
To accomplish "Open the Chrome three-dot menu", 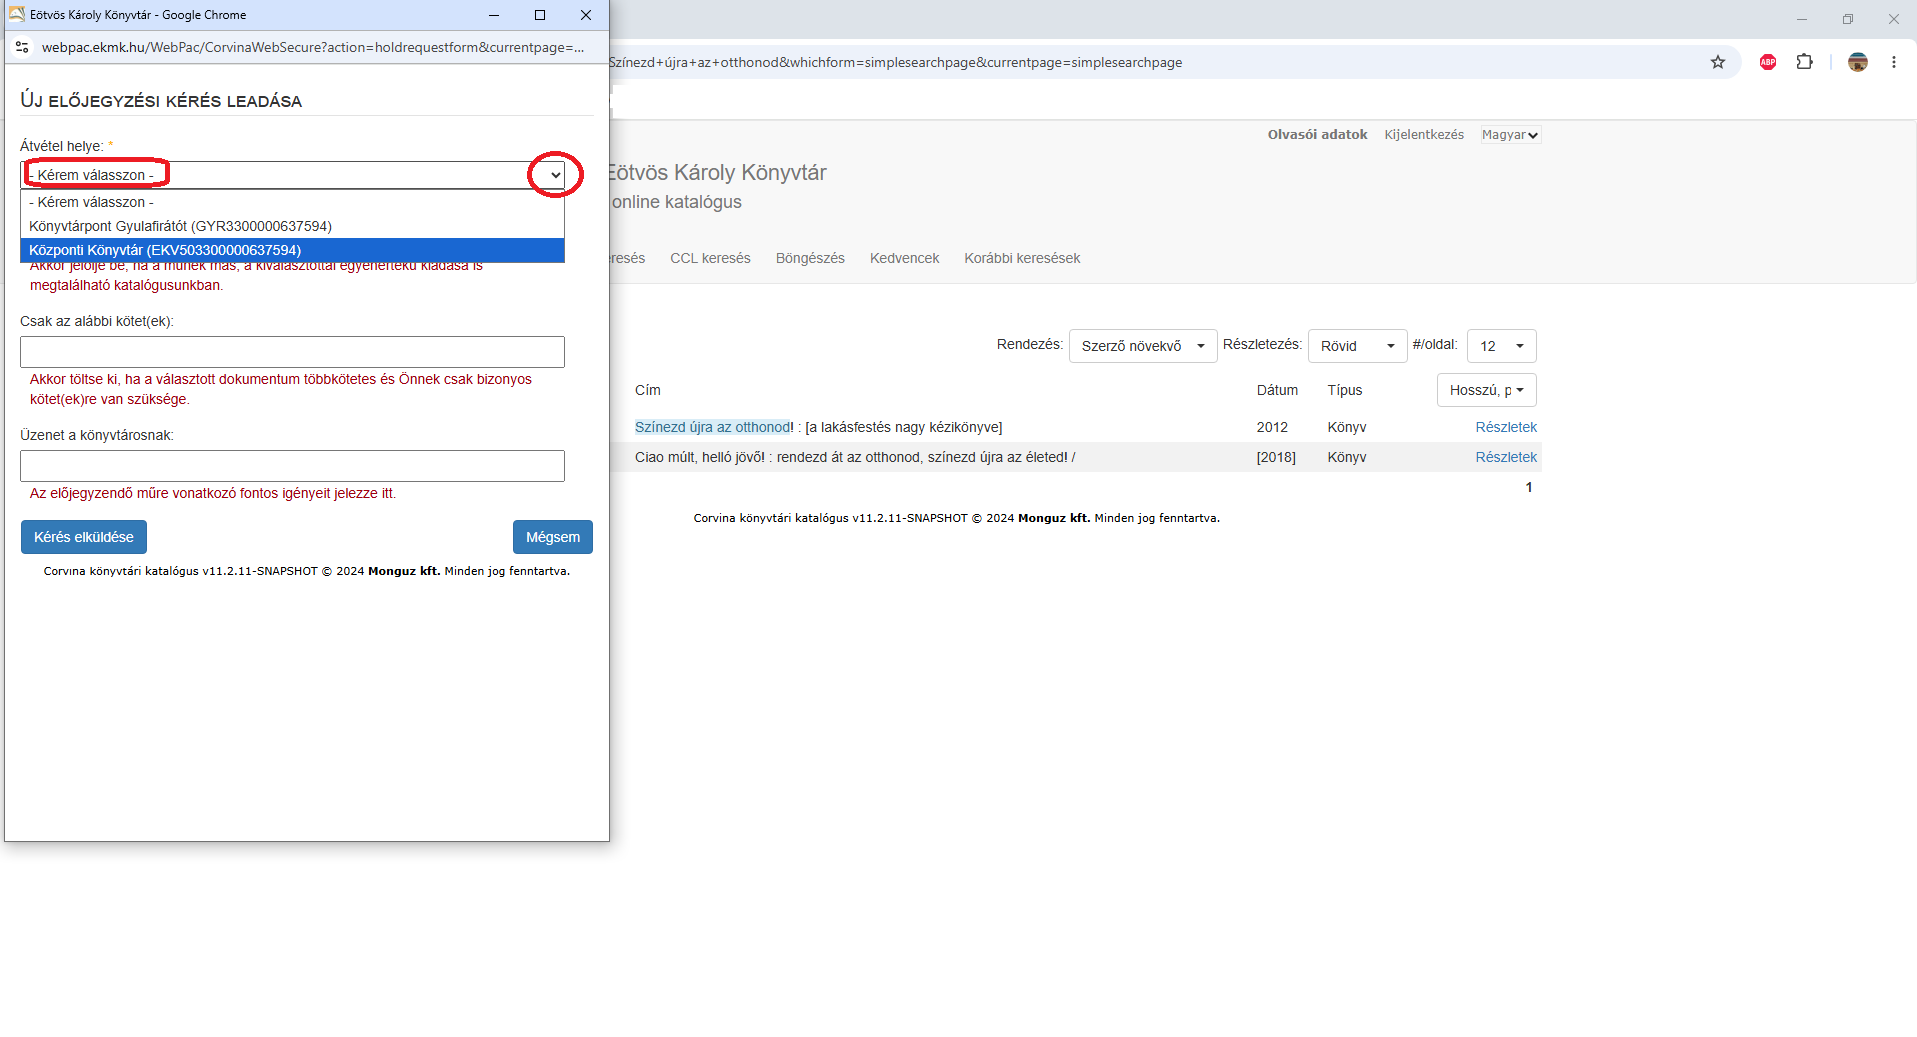I will coord(1894,62).
